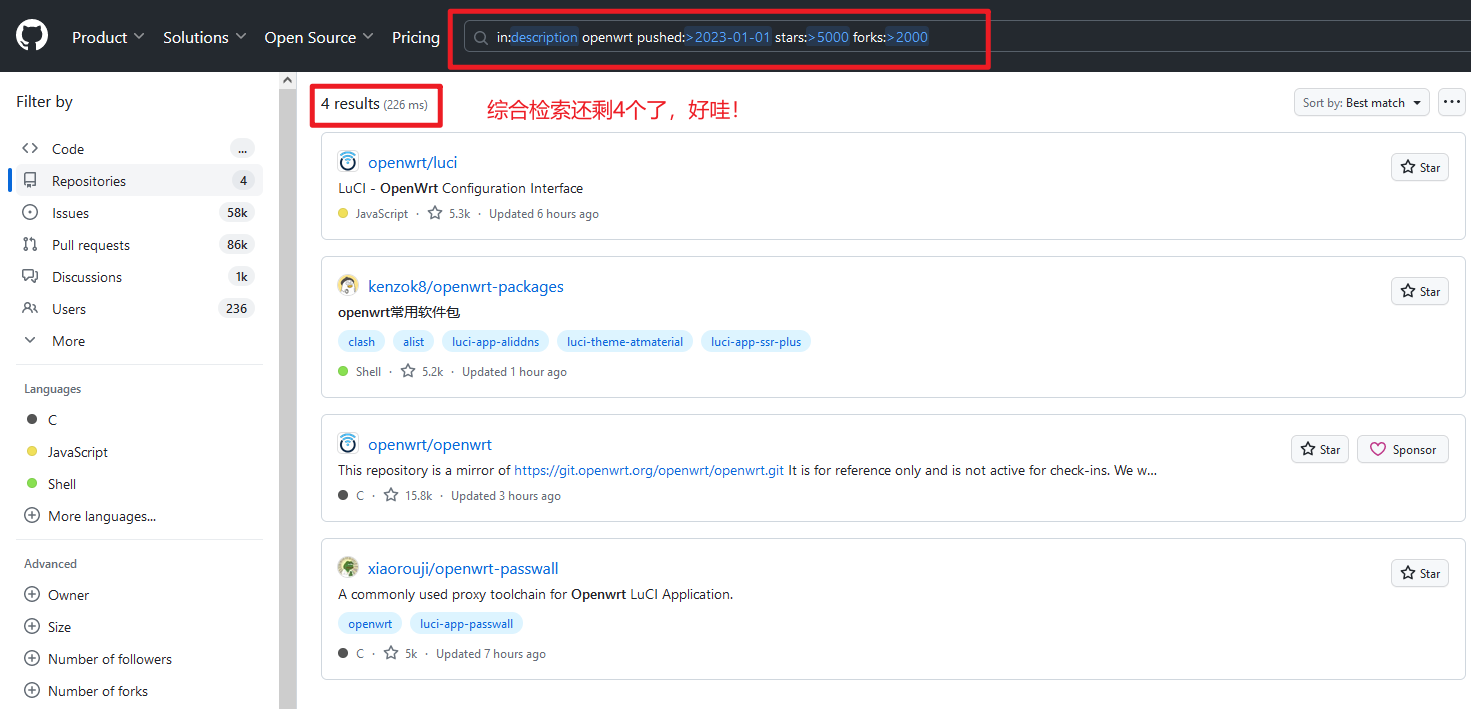Click the alist topic tag

(x=414, y=341)
